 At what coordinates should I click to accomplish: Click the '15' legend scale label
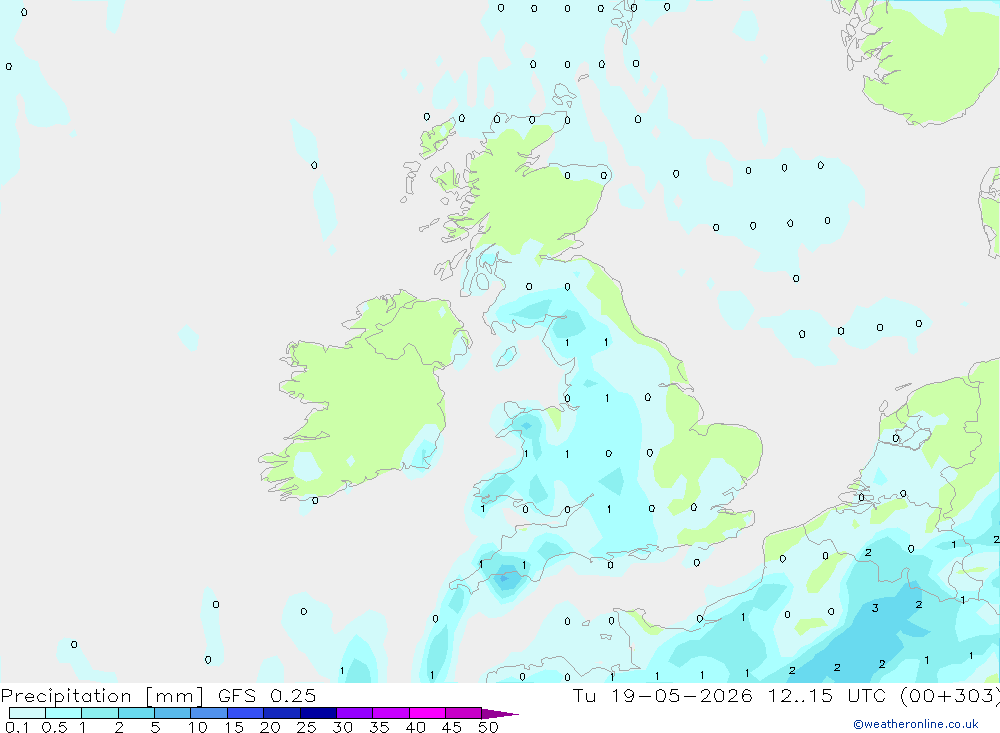(x=234, y=727)
